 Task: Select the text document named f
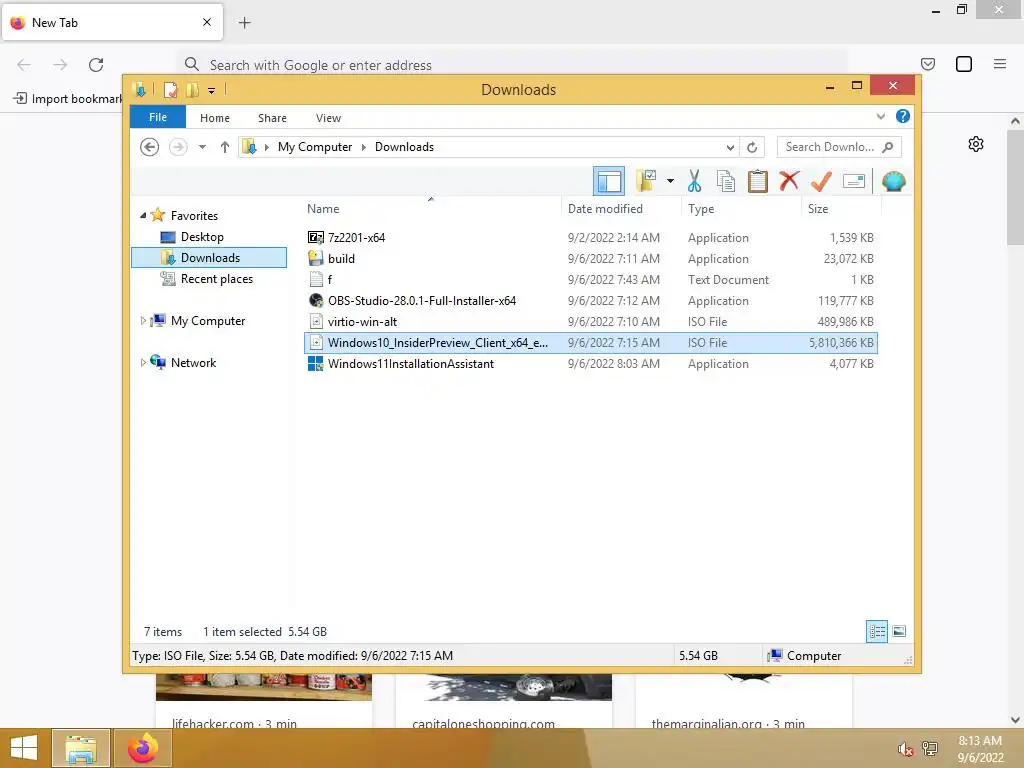point(590,280)
